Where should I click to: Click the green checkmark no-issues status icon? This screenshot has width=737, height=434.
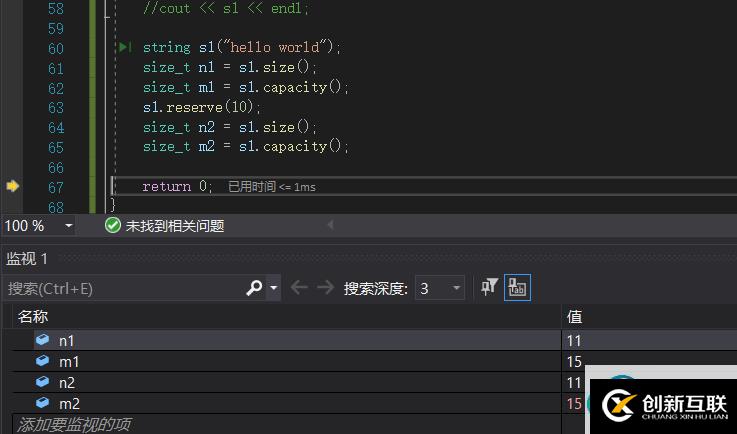(x=113, y=226)
